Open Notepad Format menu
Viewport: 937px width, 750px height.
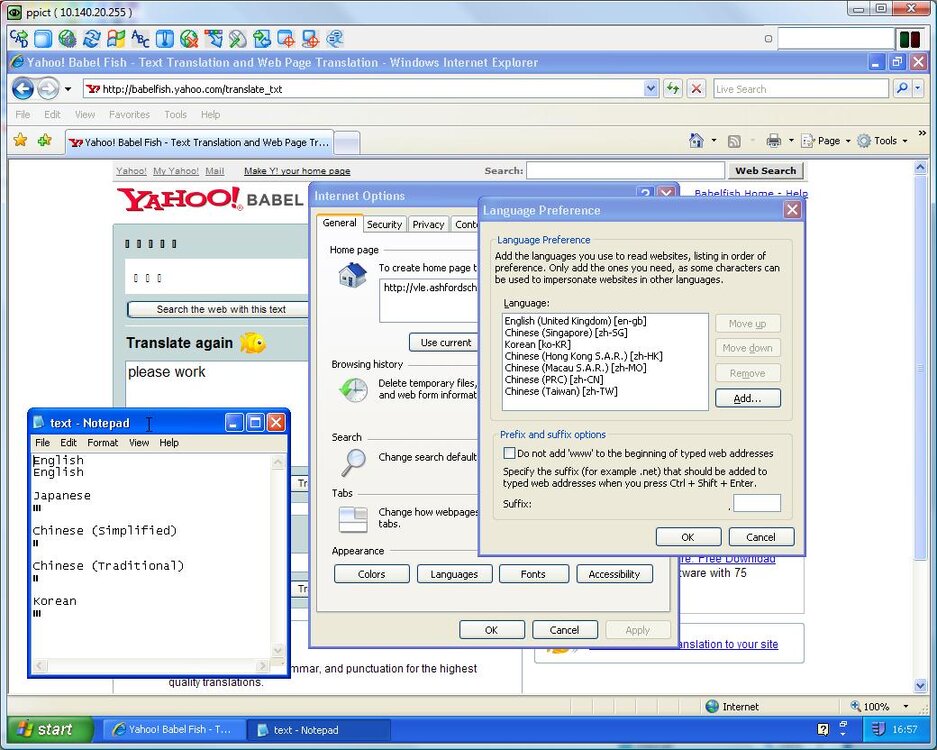[x=103, y=443]
